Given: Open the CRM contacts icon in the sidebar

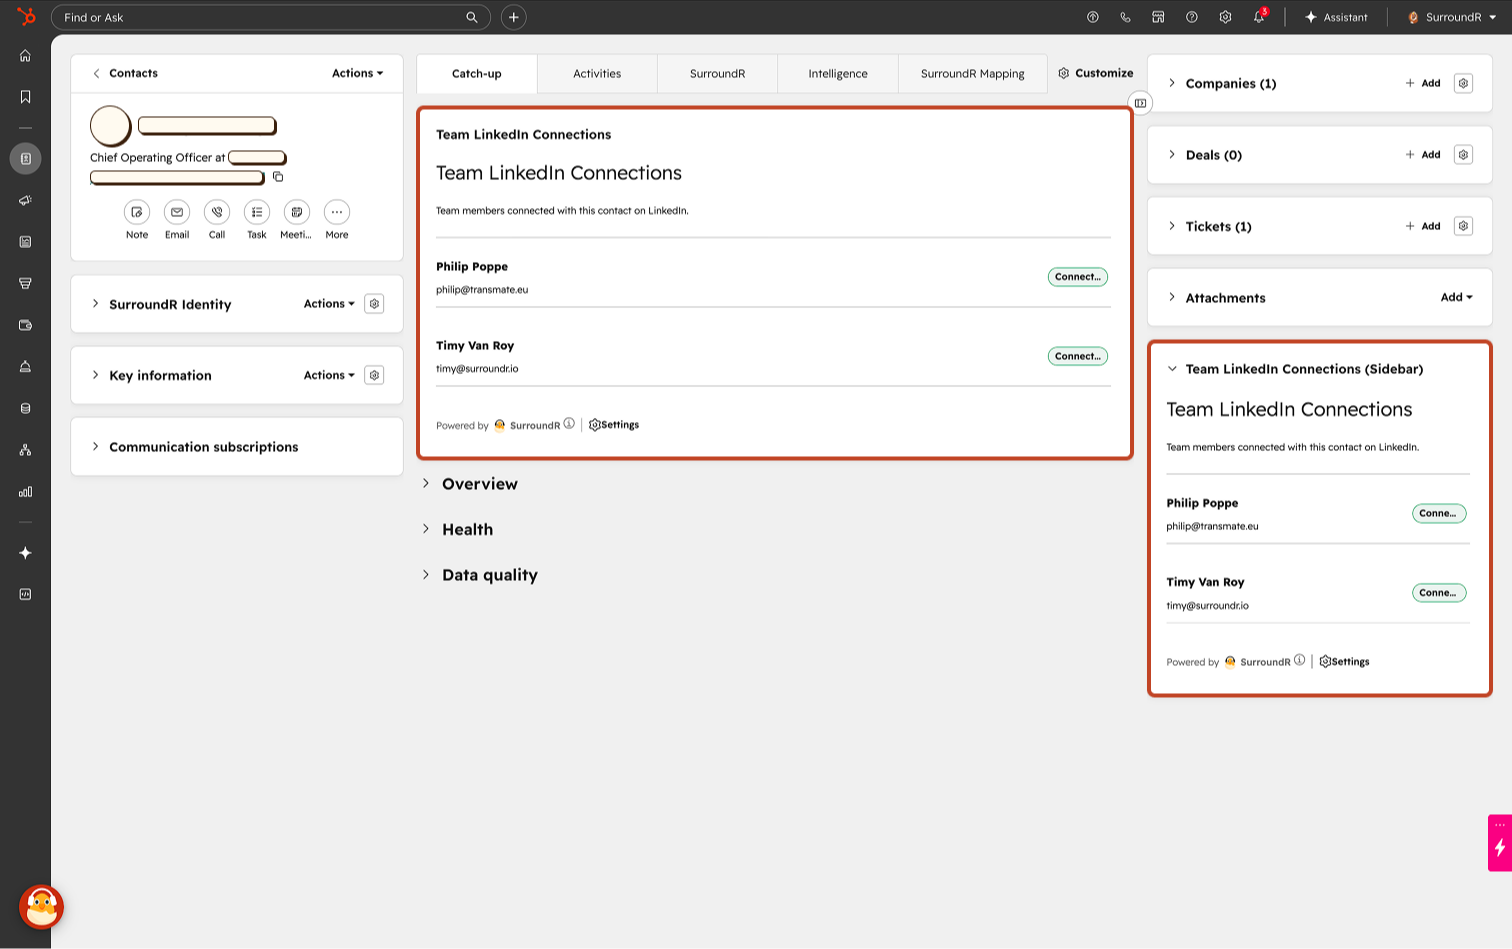Looking at the screenshot, I should tap(25, 159).
